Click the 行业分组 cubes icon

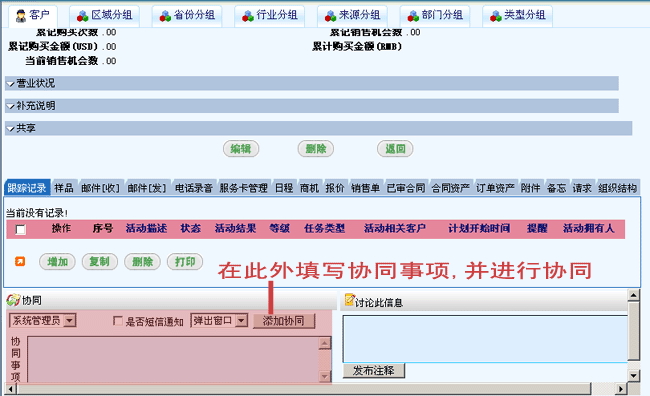(x=247, y=16)
